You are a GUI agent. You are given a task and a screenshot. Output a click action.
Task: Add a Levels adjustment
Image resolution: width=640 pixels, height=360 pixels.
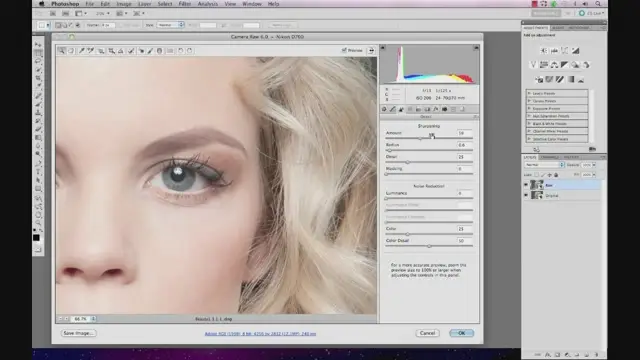(x=554, y=51)
